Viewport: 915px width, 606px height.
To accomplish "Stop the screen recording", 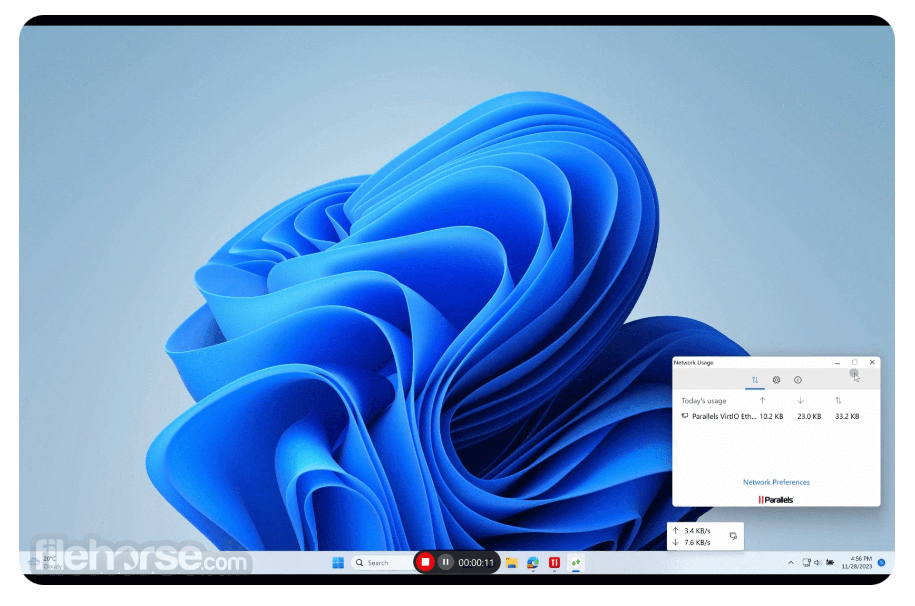I will [425, 562].
